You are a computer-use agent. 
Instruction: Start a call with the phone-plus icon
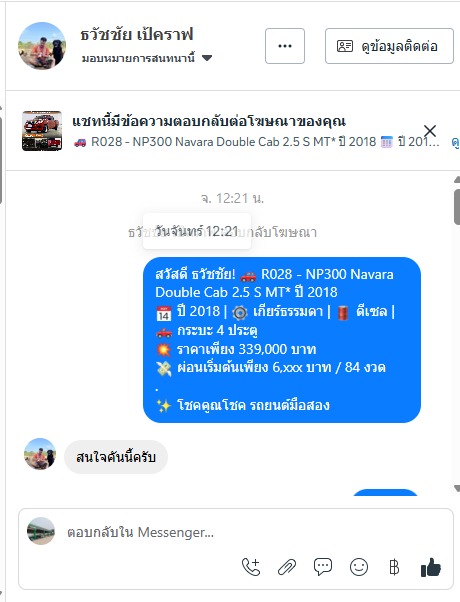click(x=251, y=567)
